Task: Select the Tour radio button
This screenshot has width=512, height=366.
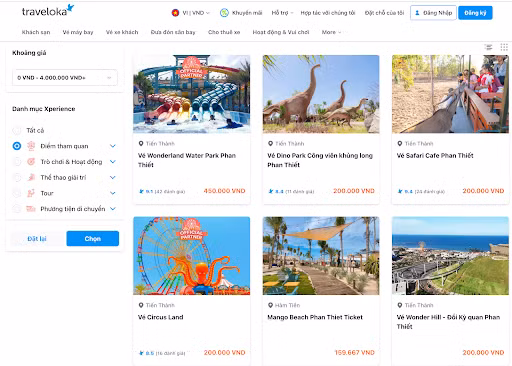Action: point(17,193)
